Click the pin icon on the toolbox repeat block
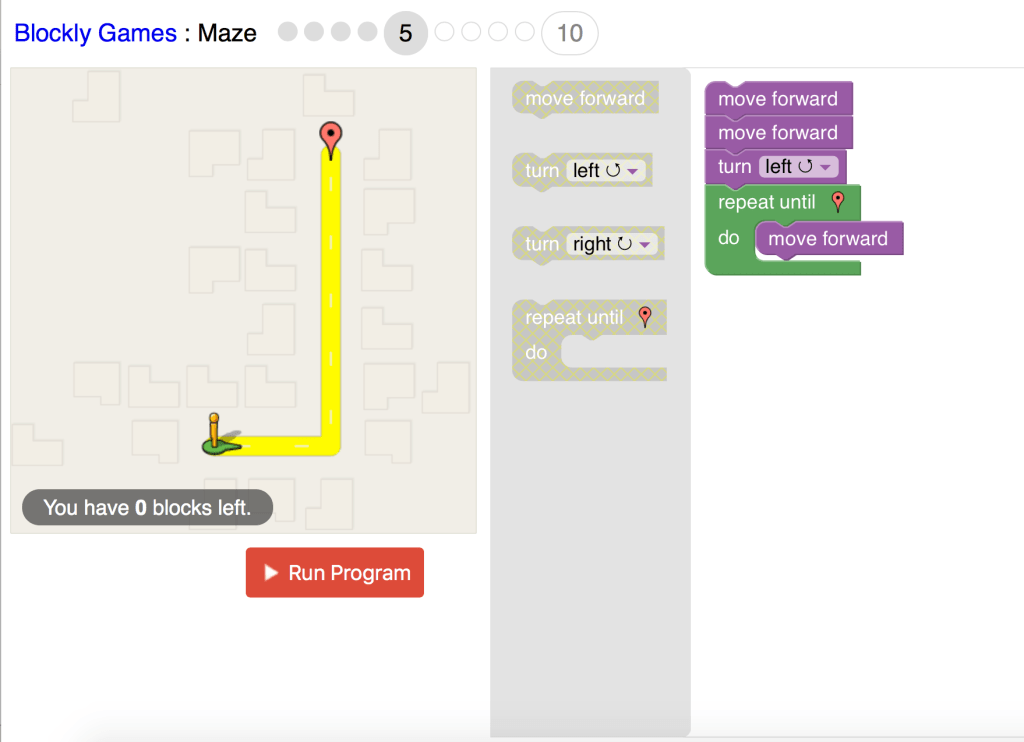This screenshot has height=742, width=1024. [x=645, y=317]
